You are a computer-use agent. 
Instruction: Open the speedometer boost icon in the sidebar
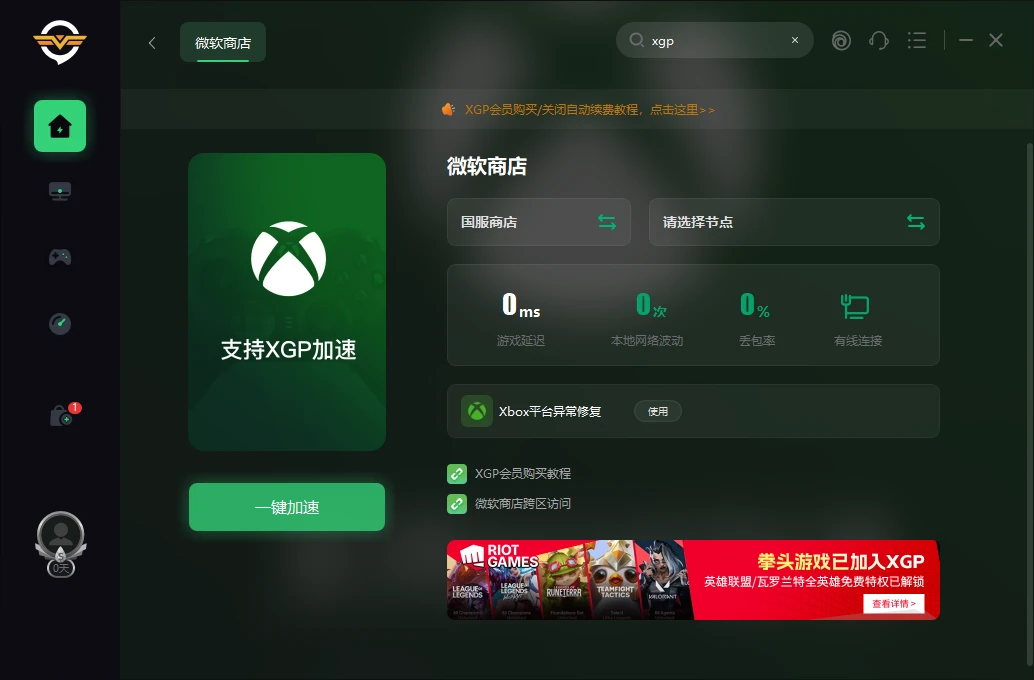coord(60,323)
